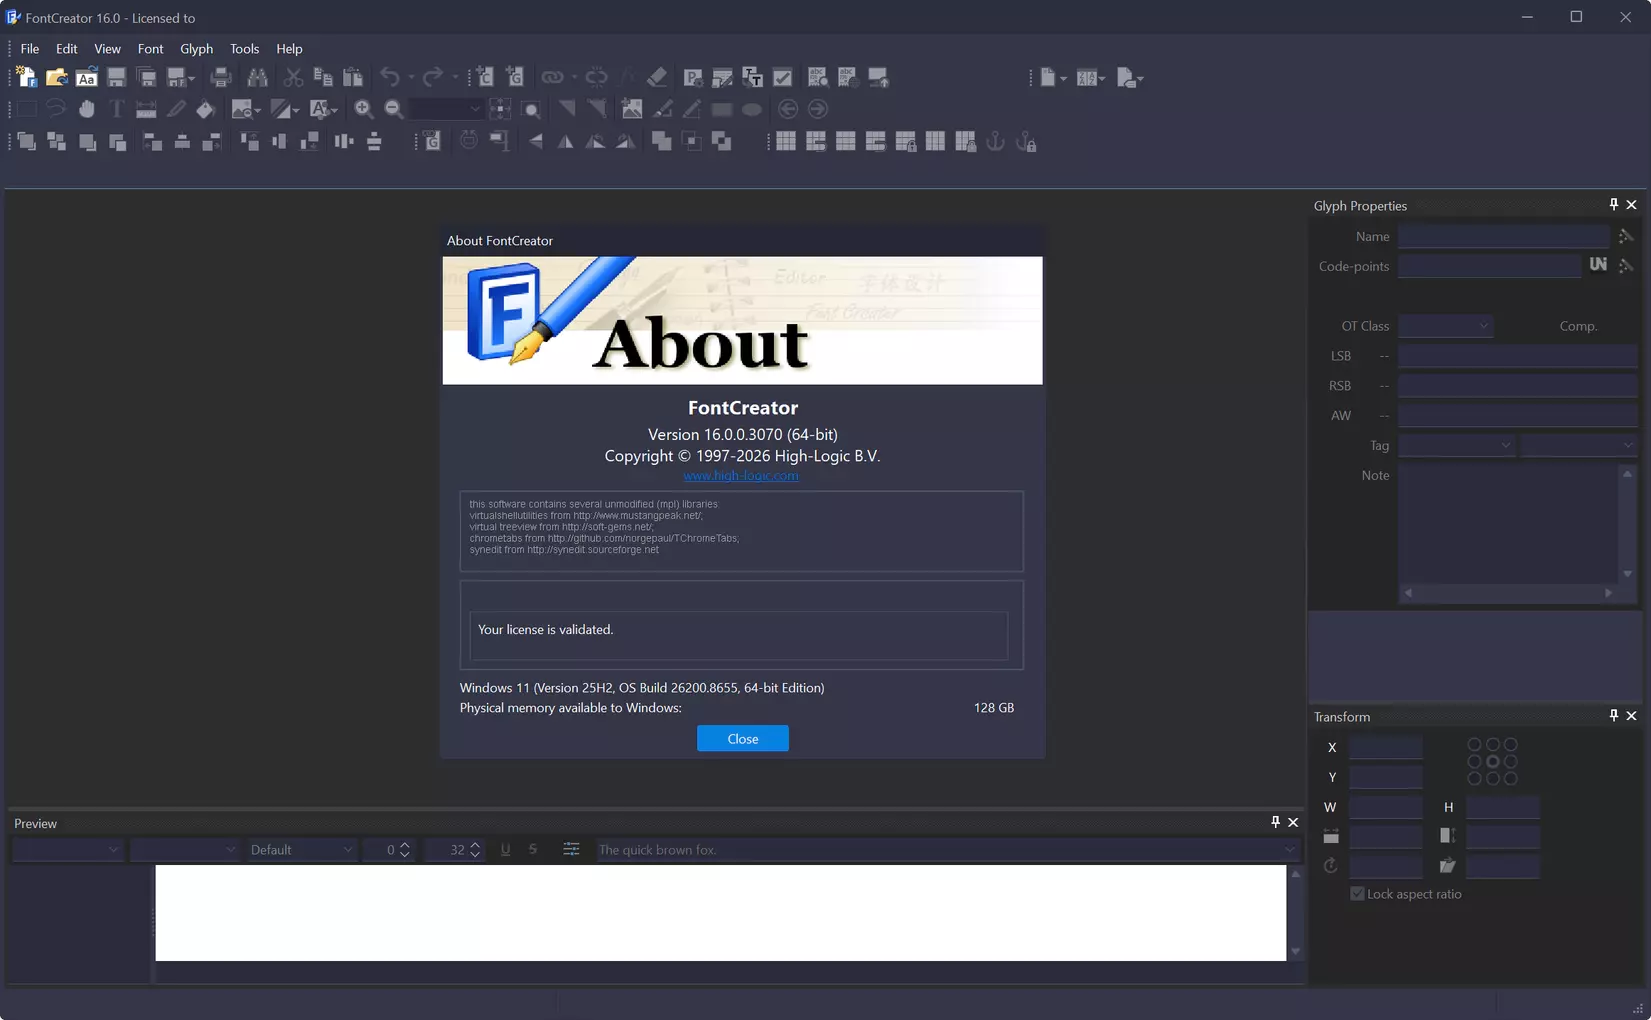The width and height of the screenshot is (1651, 1020).
Task: Click the Zoom Out magnifier icon
Action: click(394, 109)
